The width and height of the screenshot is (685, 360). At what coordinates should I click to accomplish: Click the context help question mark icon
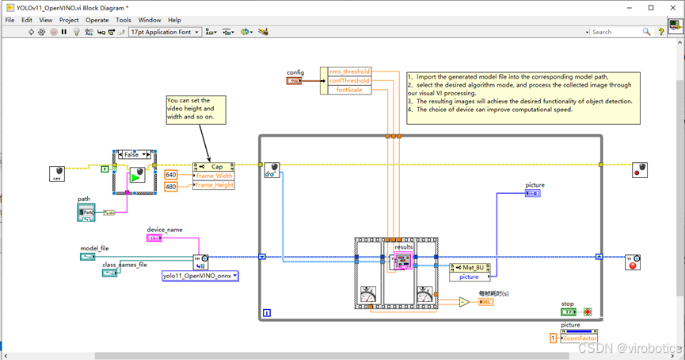pos(661,32)
